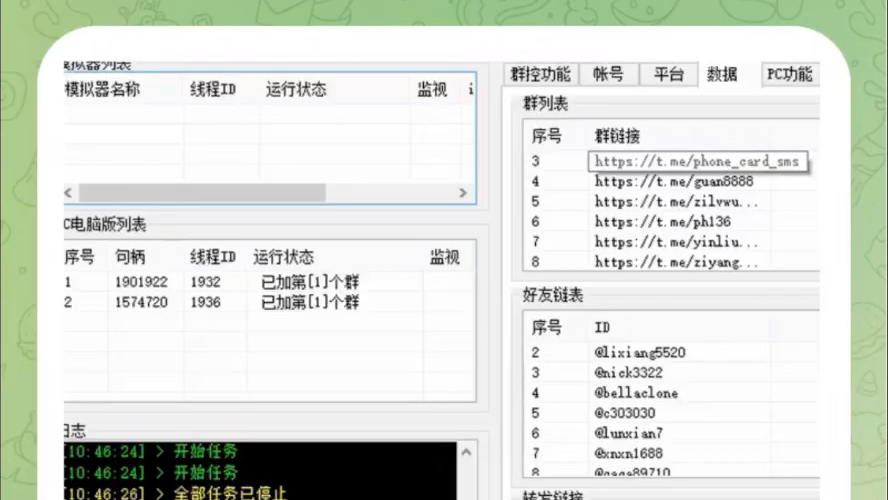This screenshot has width=888, height=500.
Task: Select group link starting https://t.me/ziyang
Action: (676, 263)
